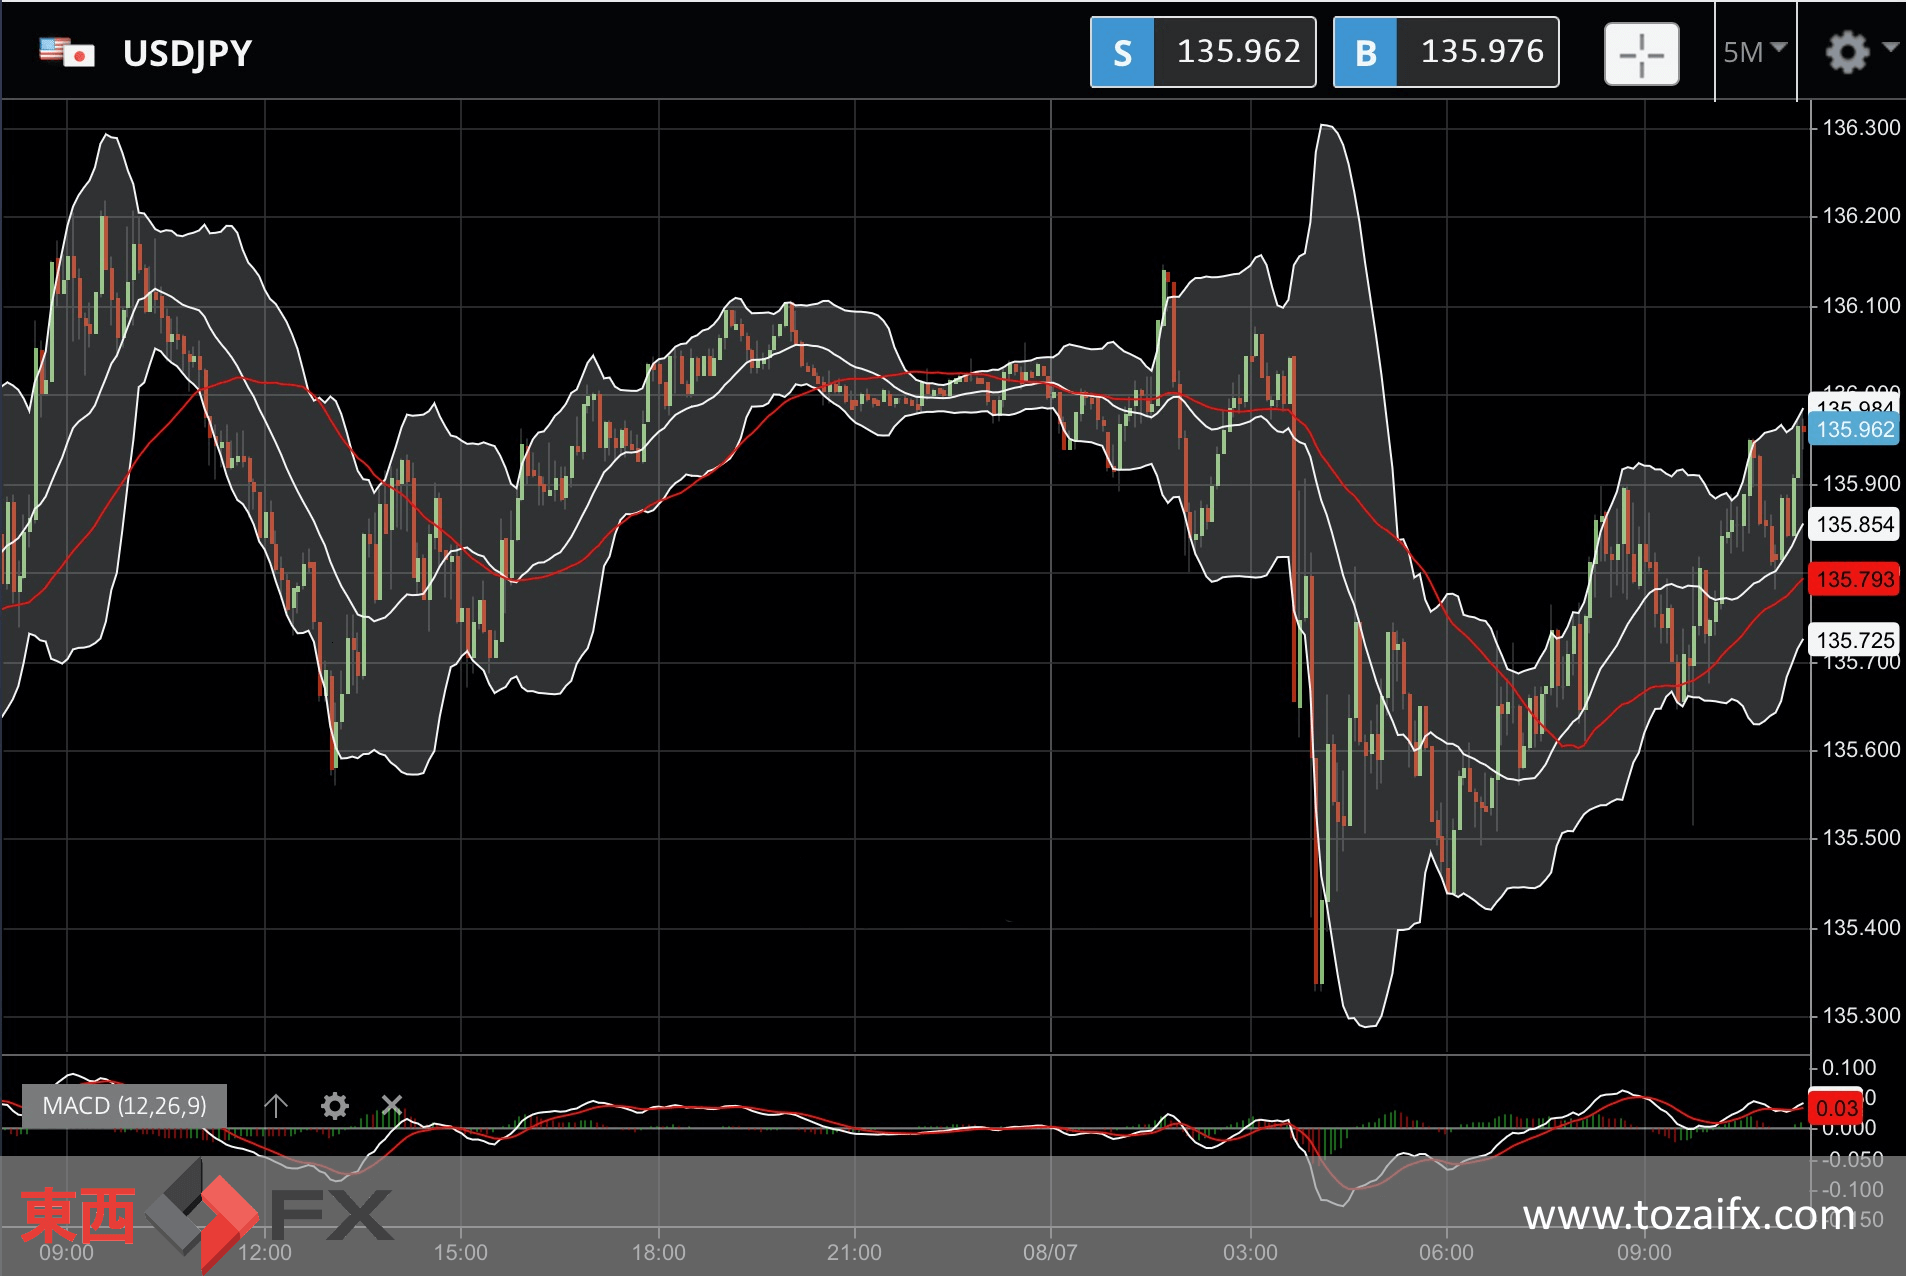Click the blue S sell button

(1122, 53)
